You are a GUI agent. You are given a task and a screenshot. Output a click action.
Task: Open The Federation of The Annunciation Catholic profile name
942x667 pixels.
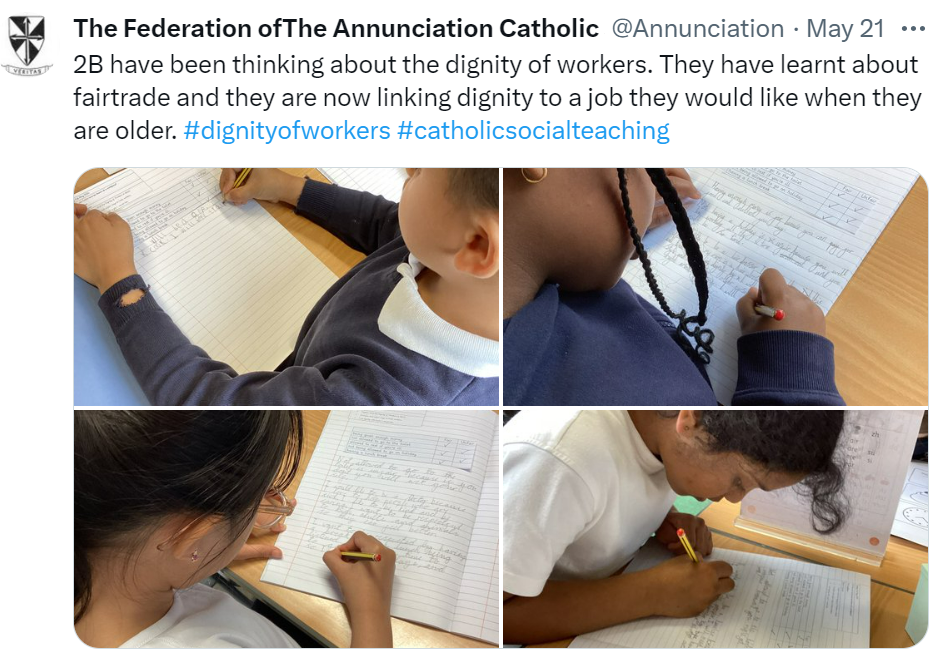pyautogui.click(x=336, y=28)
